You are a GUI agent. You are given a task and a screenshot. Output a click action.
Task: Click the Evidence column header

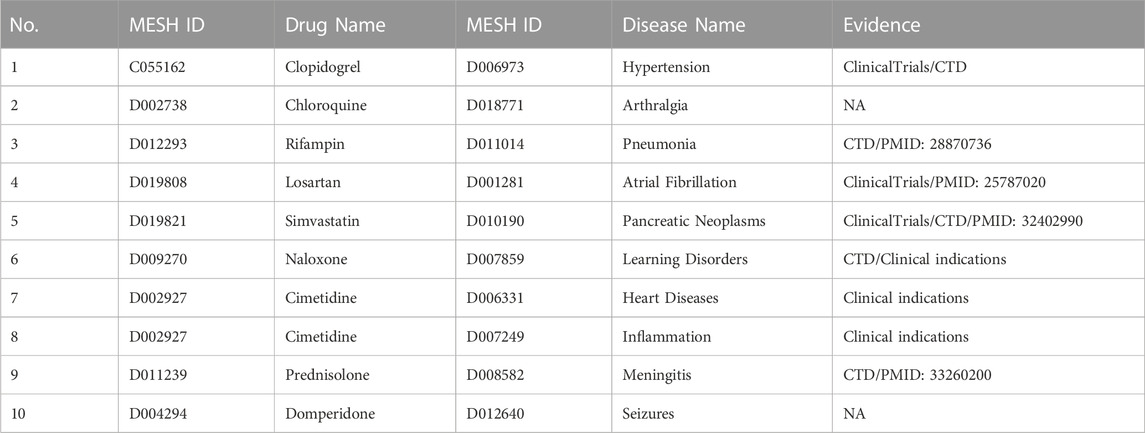click(x=988, y=24)
